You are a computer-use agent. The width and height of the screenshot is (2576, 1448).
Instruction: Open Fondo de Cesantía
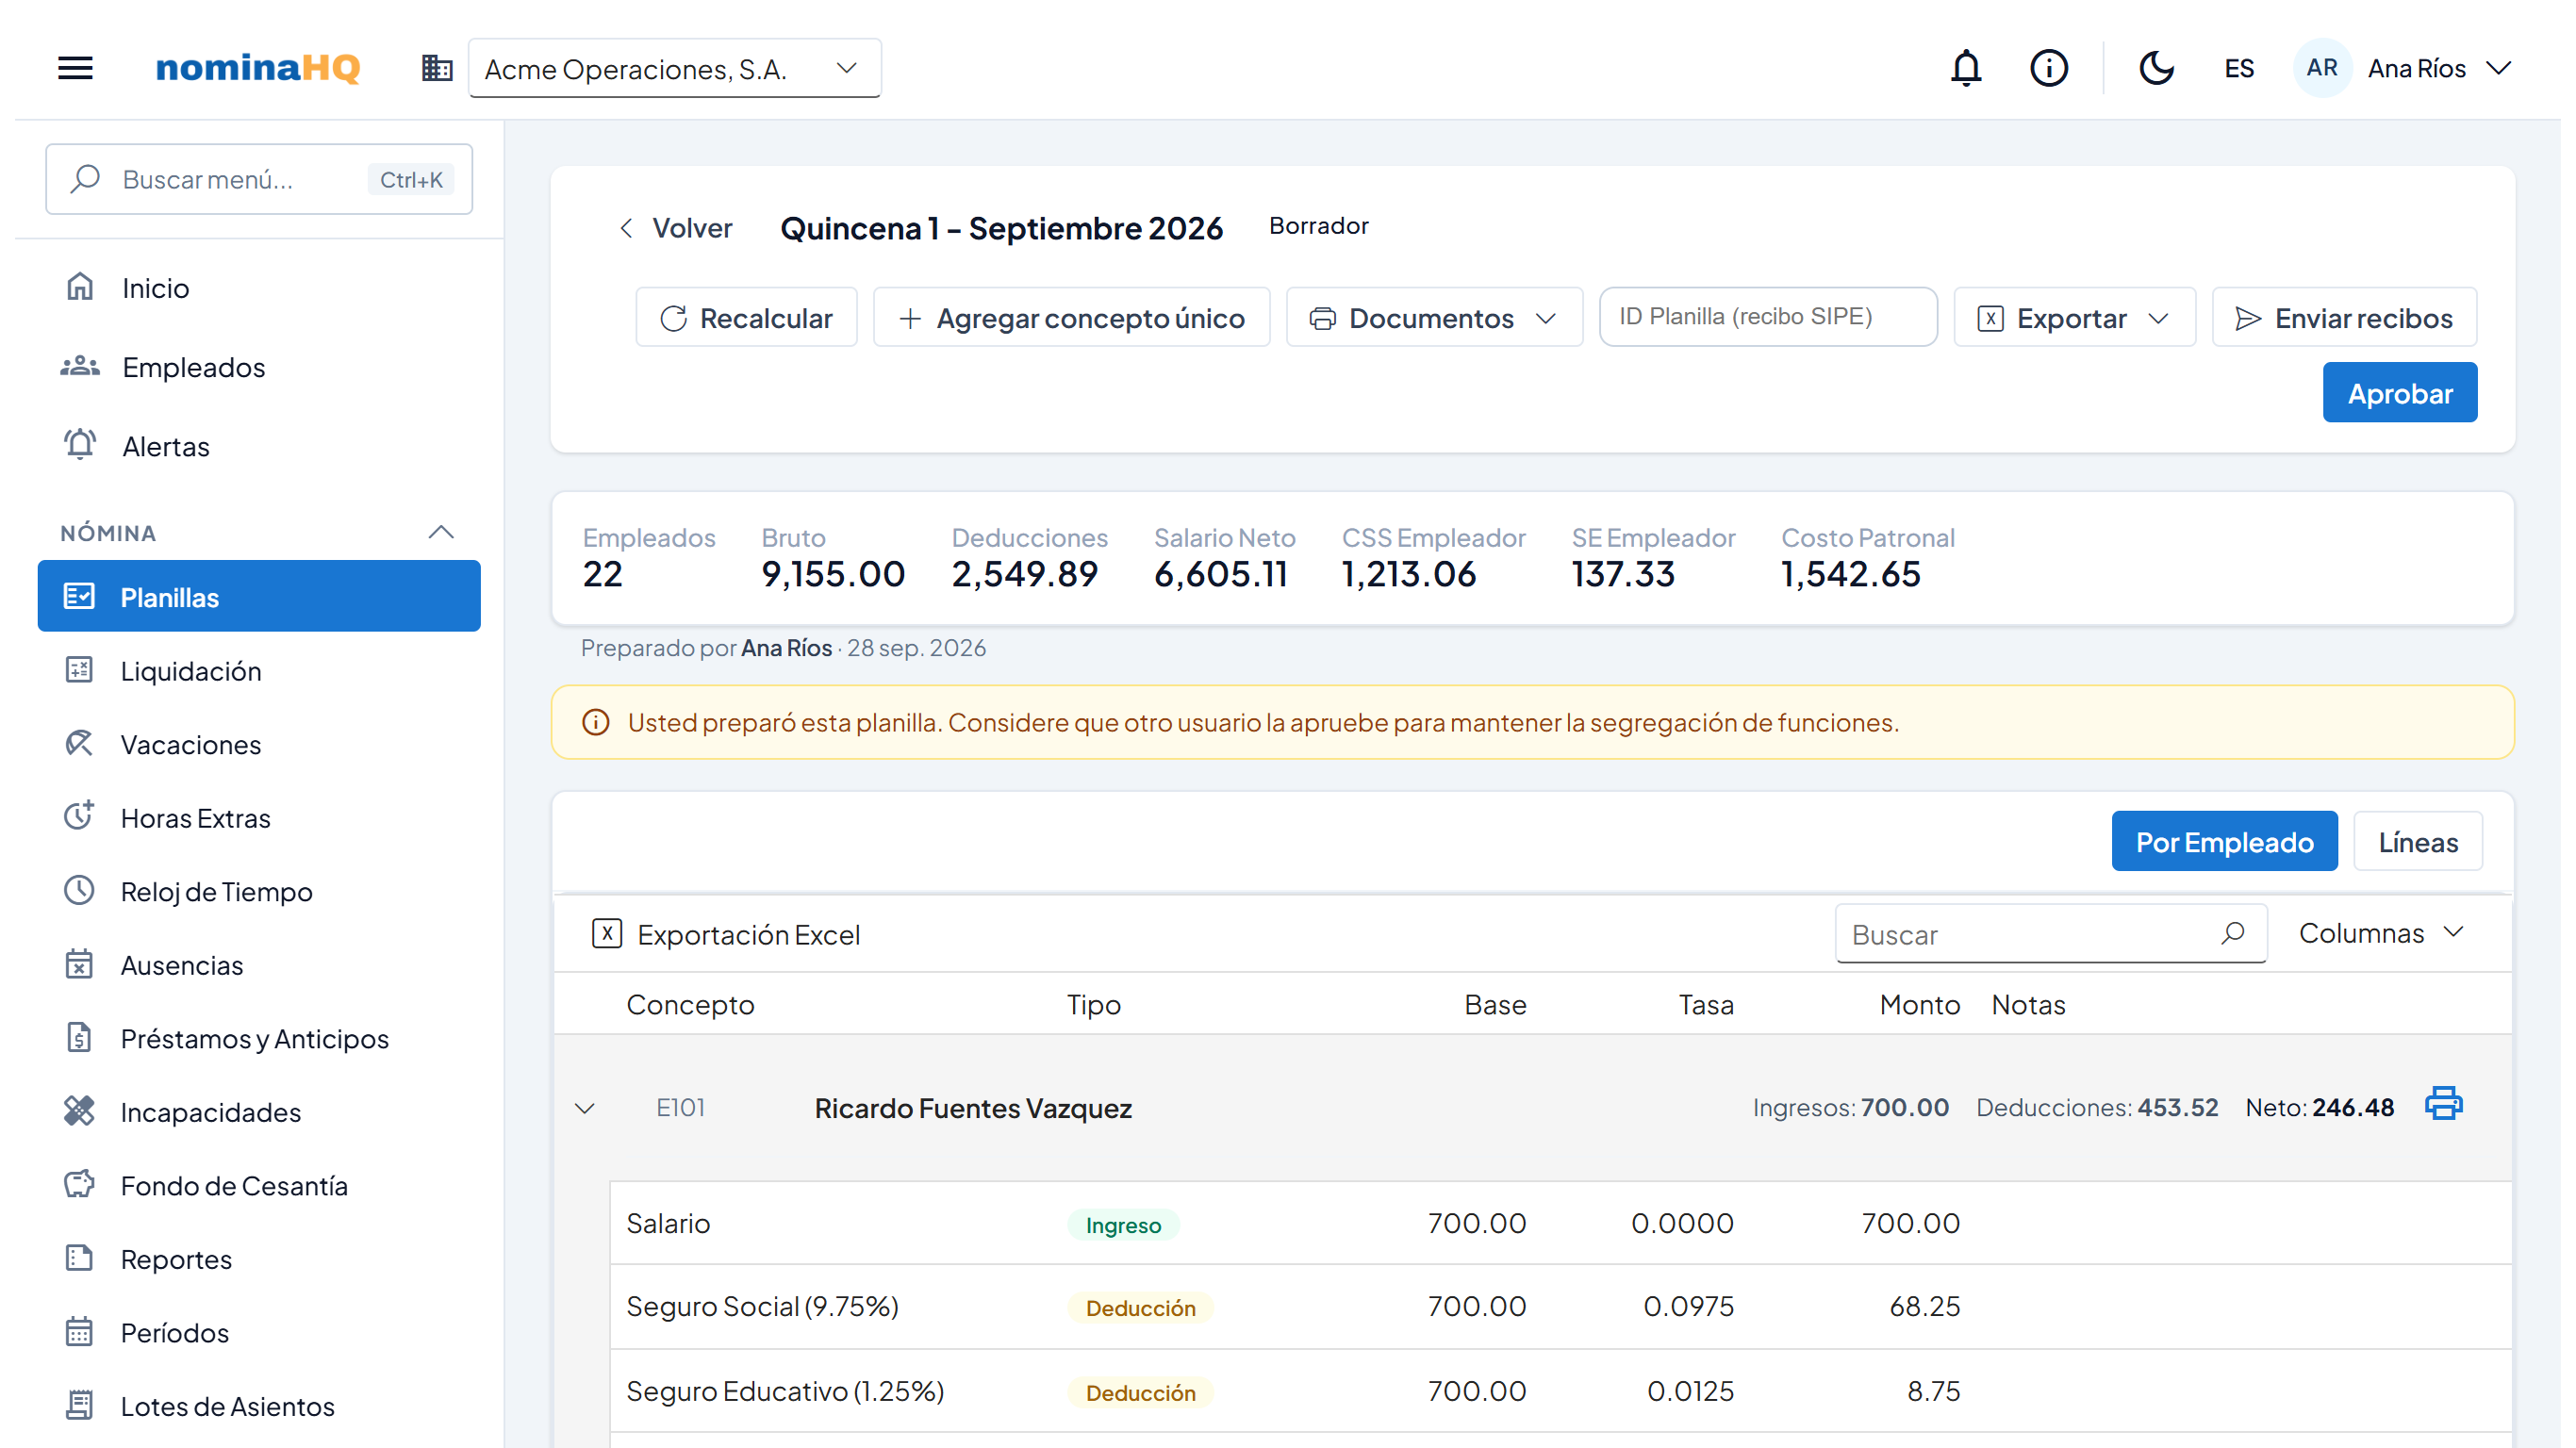click(x=259, y=1185)
